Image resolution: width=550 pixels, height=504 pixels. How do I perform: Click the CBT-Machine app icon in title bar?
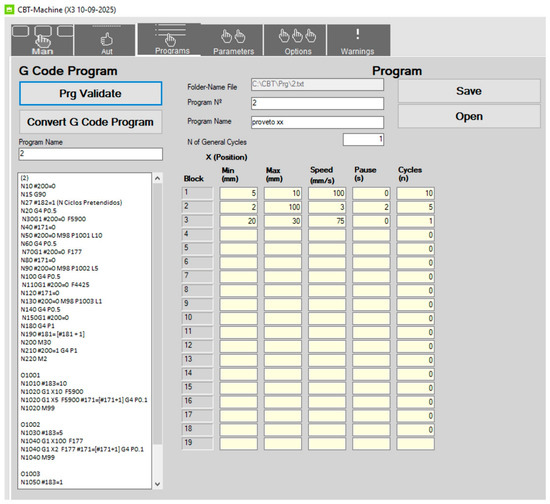pos(9,9)
